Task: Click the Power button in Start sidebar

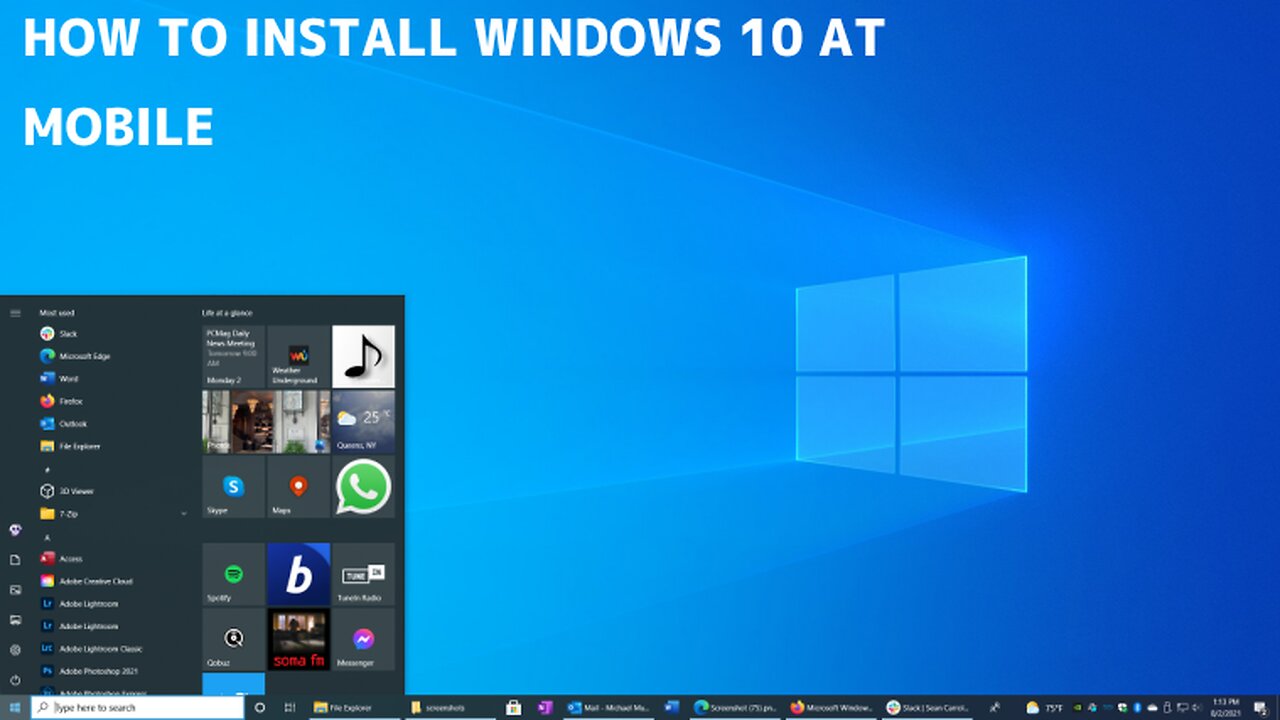Action: [15, 680]
